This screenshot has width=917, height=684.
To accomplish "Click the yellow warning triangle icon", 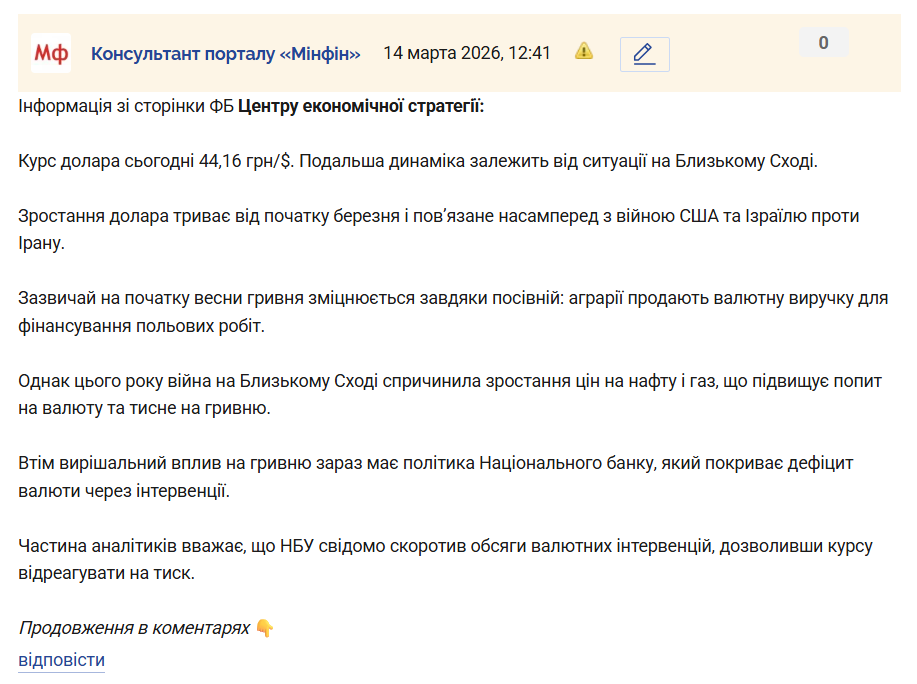I will (584, 51).
